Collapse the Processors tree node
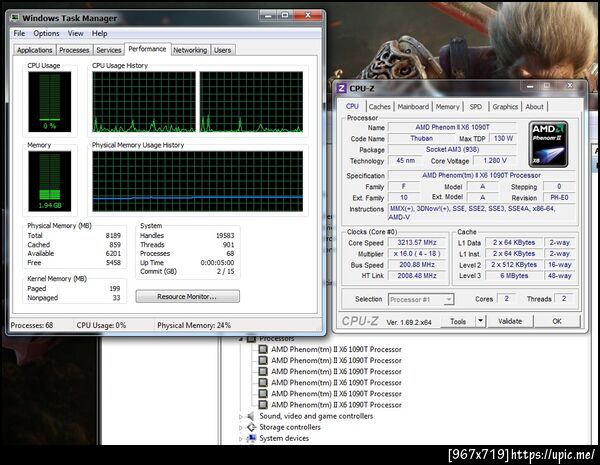This screenshot has height=465, width=600. pos(241,339)
